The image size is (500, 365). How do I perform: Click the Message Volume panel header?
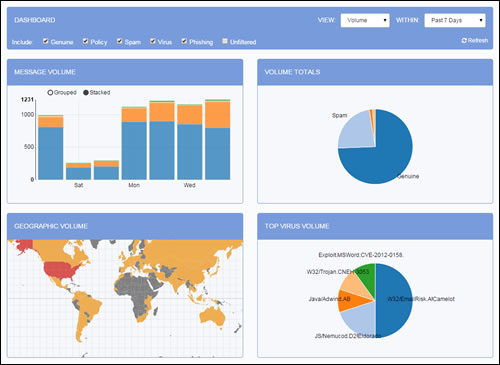pyautogui.click(x=125, y=72)
